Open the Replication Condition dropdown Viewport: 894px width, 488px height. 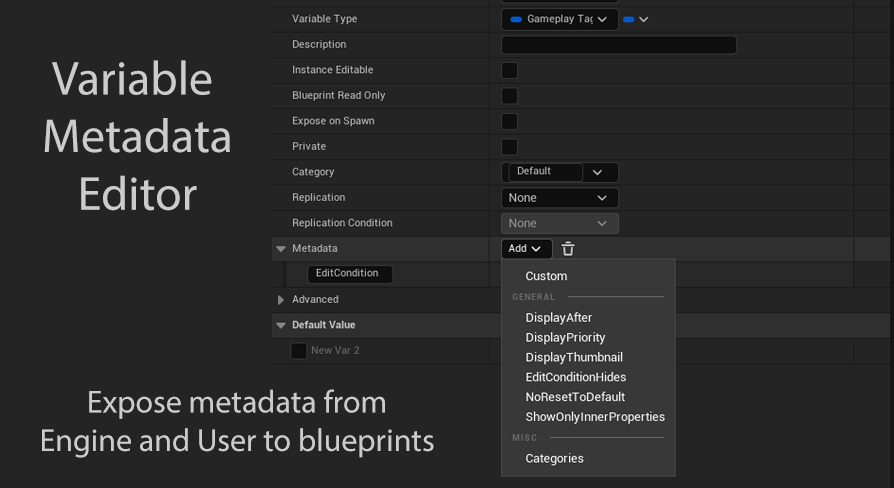click(559, 223)
